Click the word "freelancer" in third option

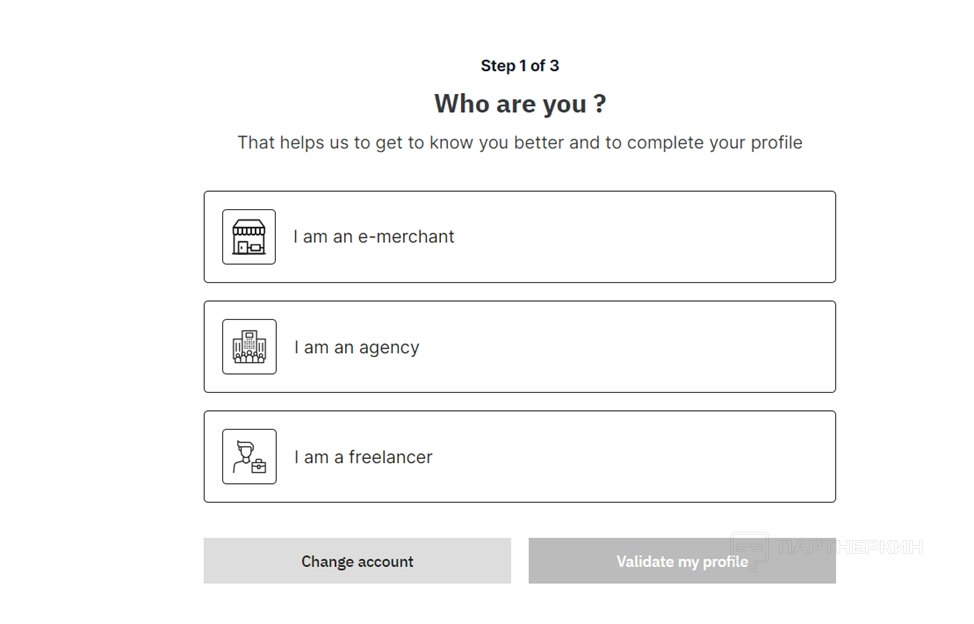[391, 457]
